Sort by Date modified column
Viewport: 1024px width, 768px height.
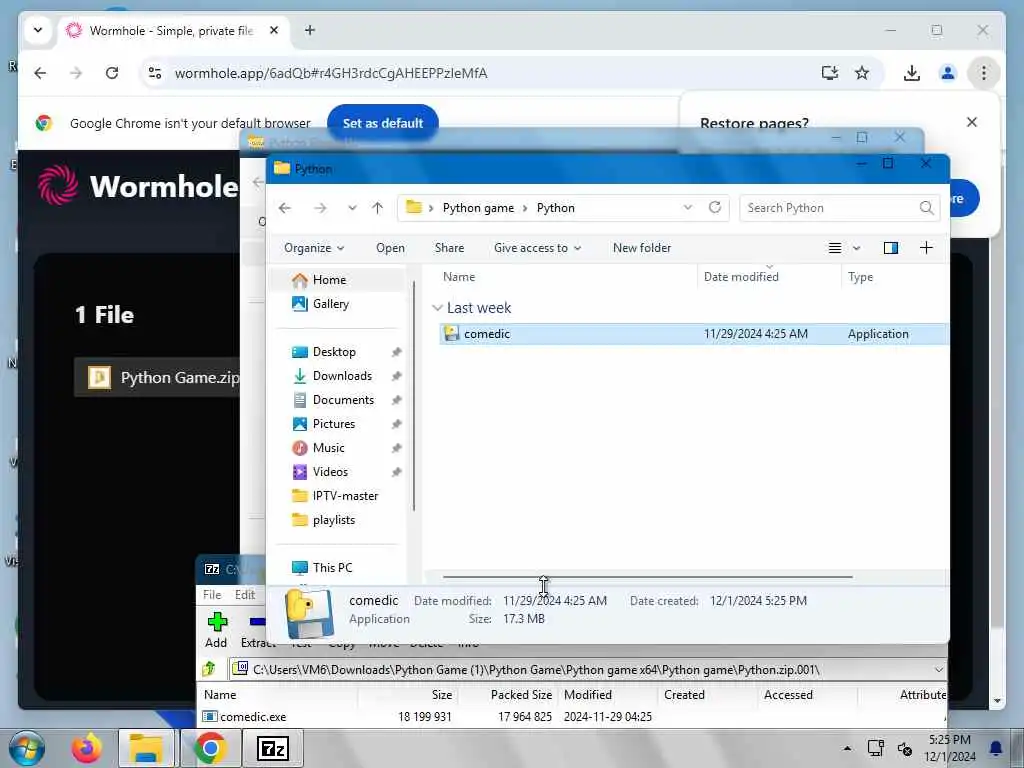[x=741, y=277]
